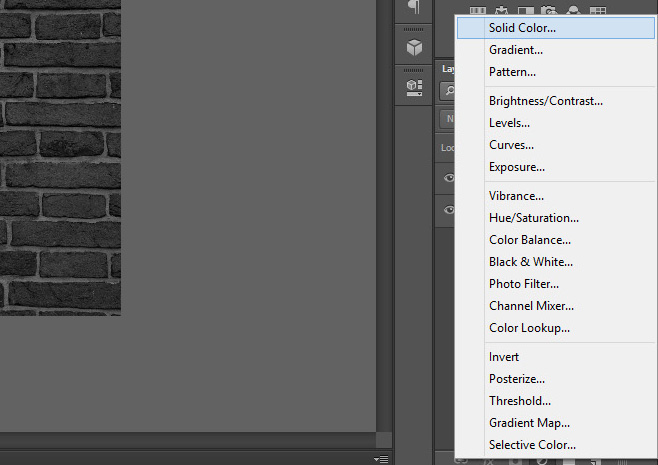
Task: Select Photo Filter menu entry
Action: click(x=524, y=284)
